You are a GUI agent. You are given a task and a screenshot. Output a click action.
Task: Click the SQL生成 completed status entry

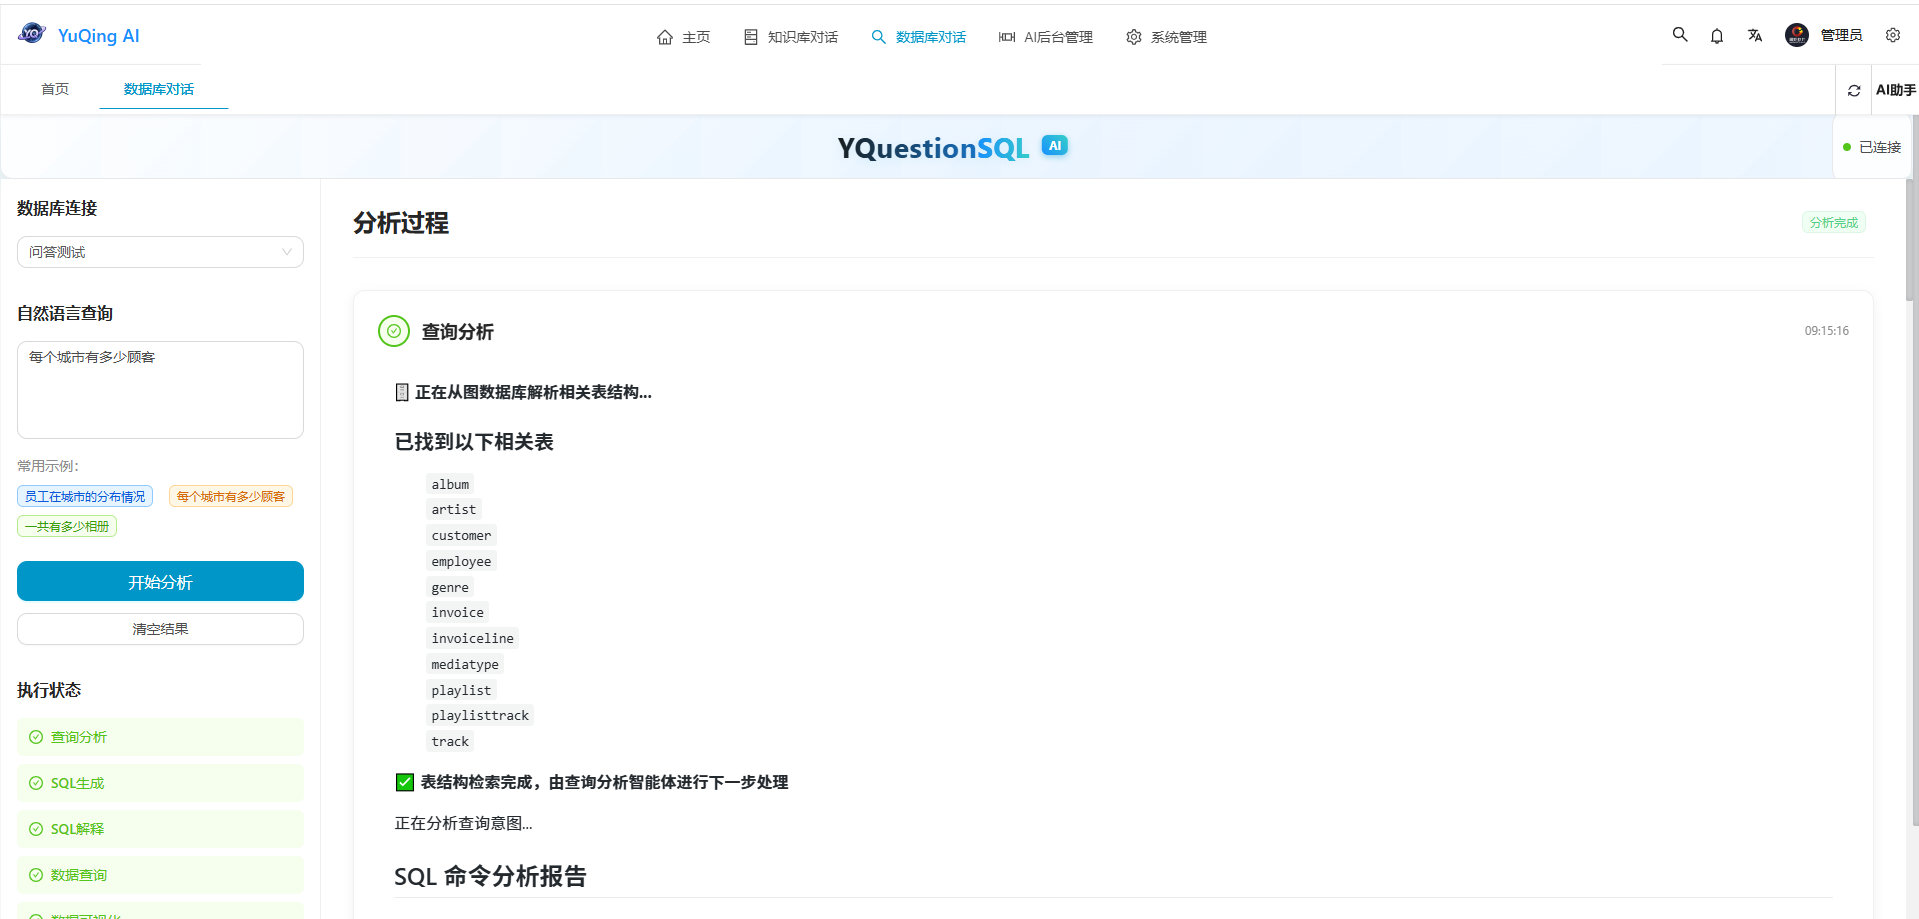coord(159,783)
